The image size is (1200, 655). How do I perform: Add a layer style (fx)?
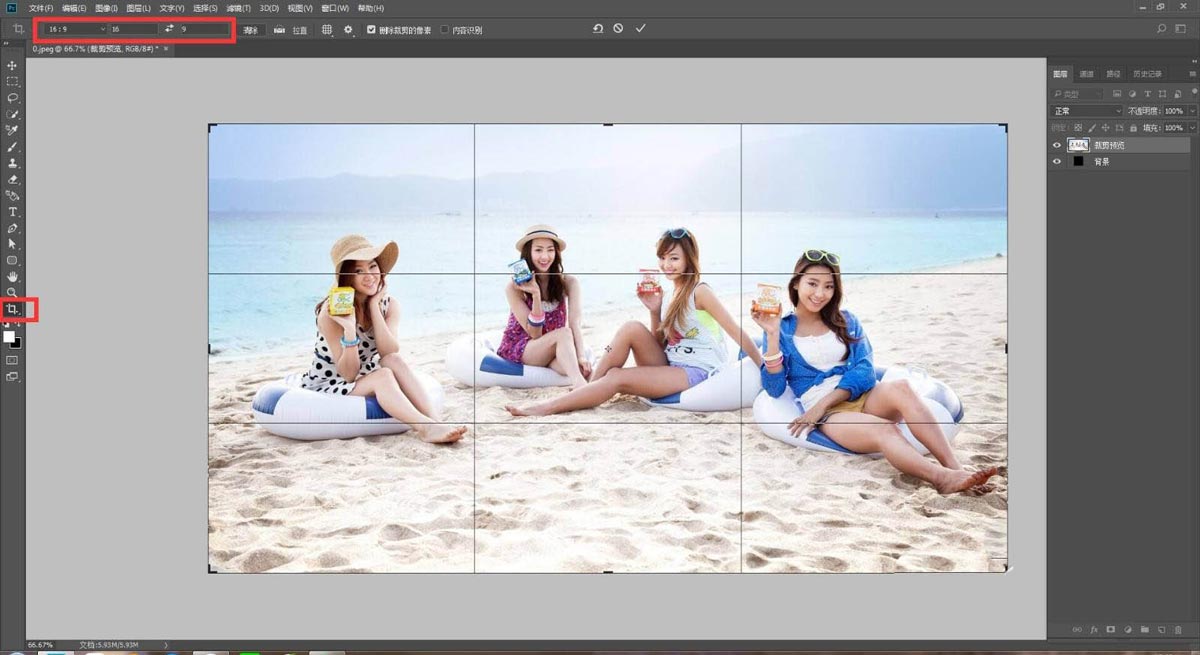[x=1094, y=630]
